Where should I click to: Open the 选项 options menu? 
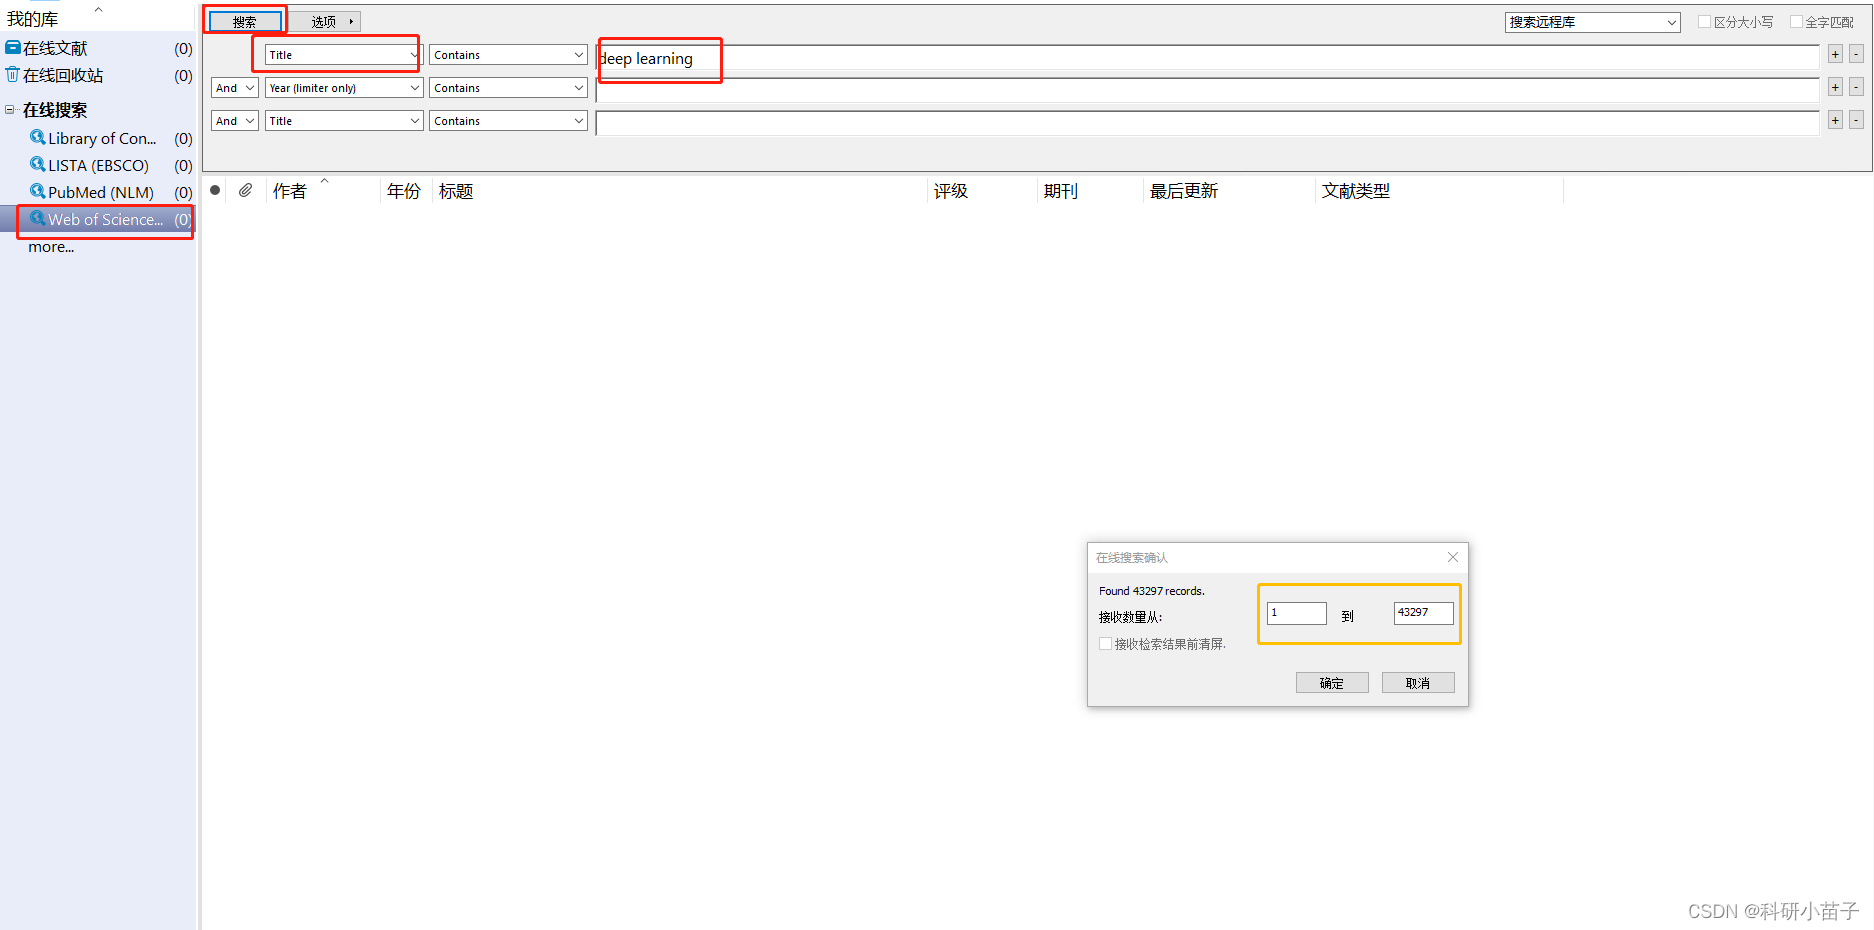click(325, 21)
